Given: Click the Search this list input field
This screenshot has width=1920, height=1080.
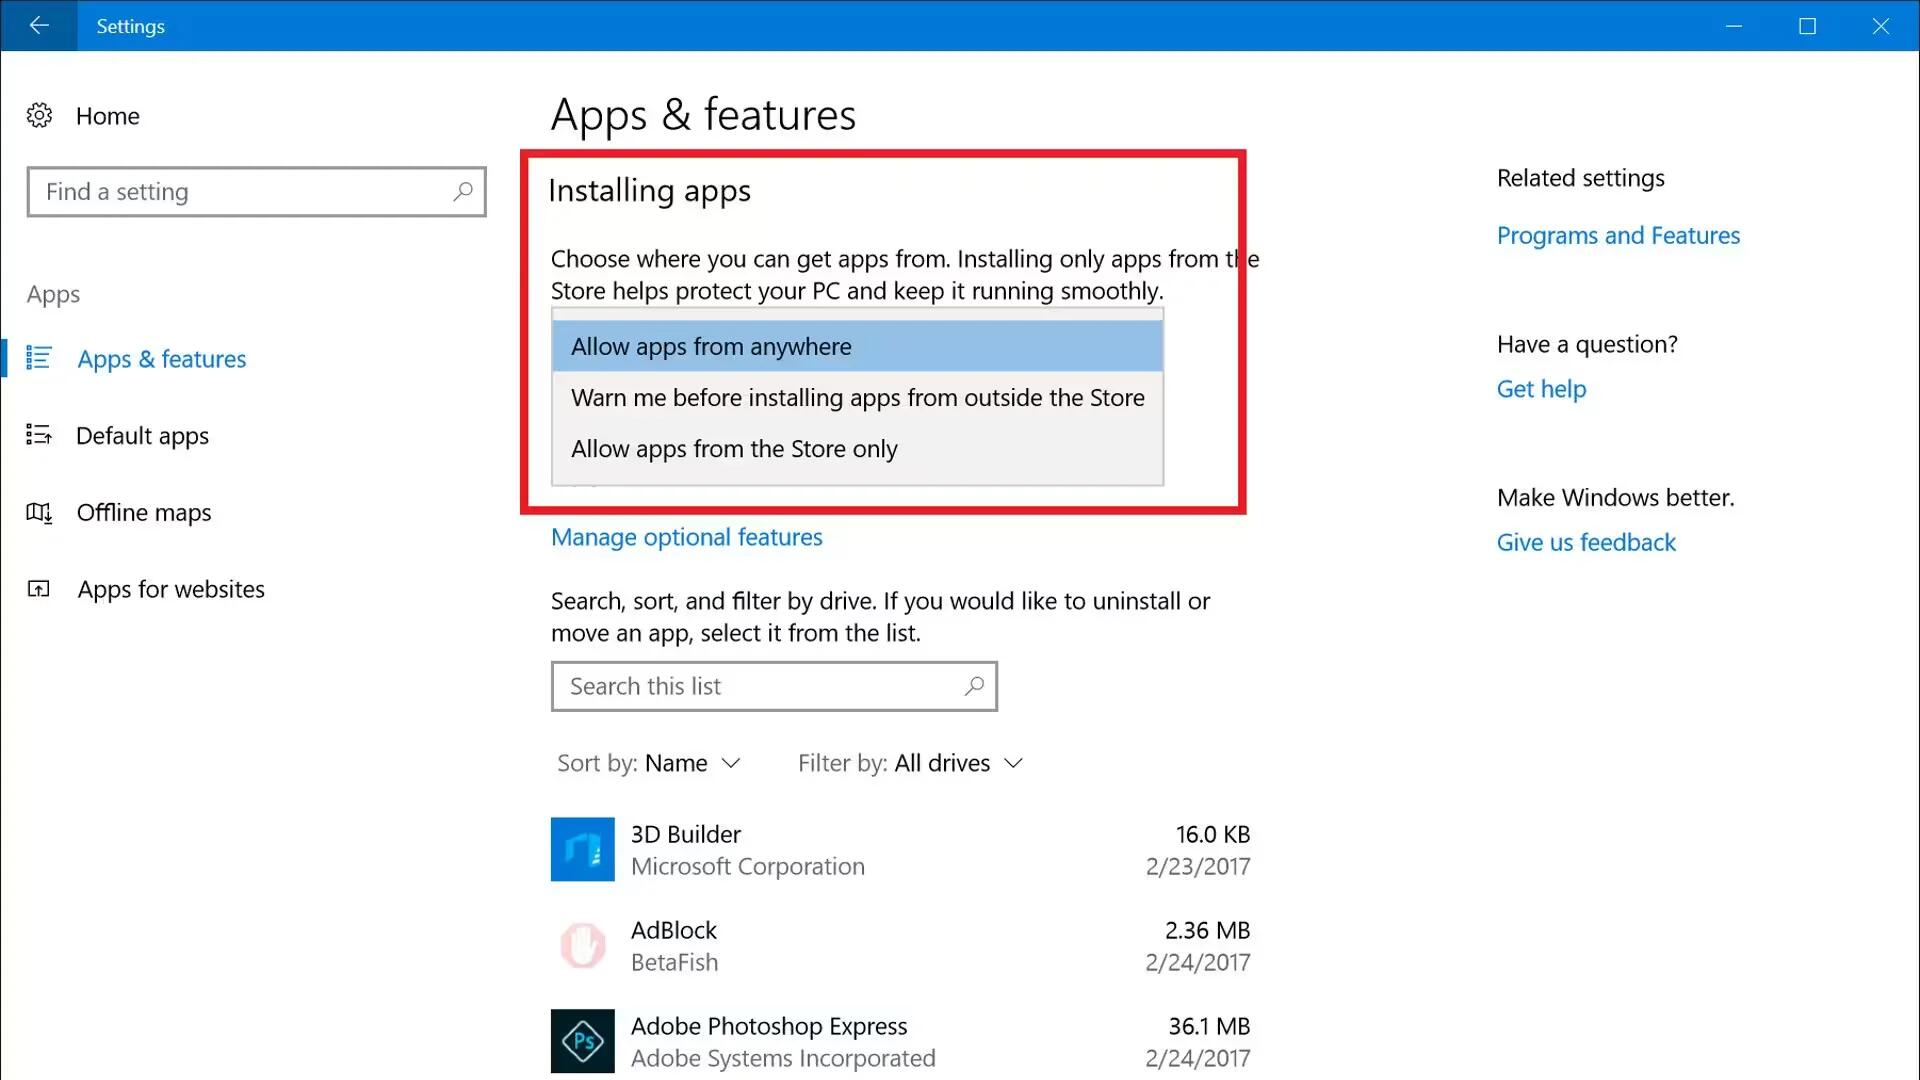Looking at the screenshot, I should click(x=774, y=686).
